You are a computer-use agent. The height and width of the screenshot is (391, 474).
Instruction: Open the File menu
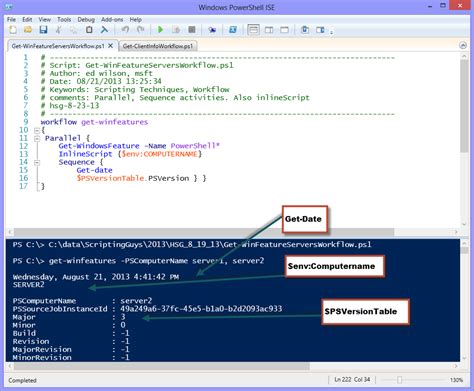click(x=11, y=19)
